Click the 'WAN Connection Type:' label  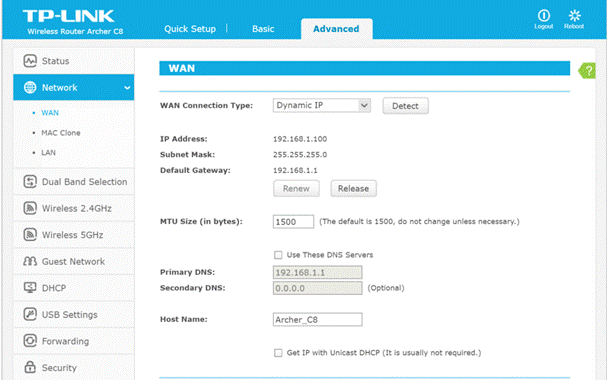pos(206,105)
